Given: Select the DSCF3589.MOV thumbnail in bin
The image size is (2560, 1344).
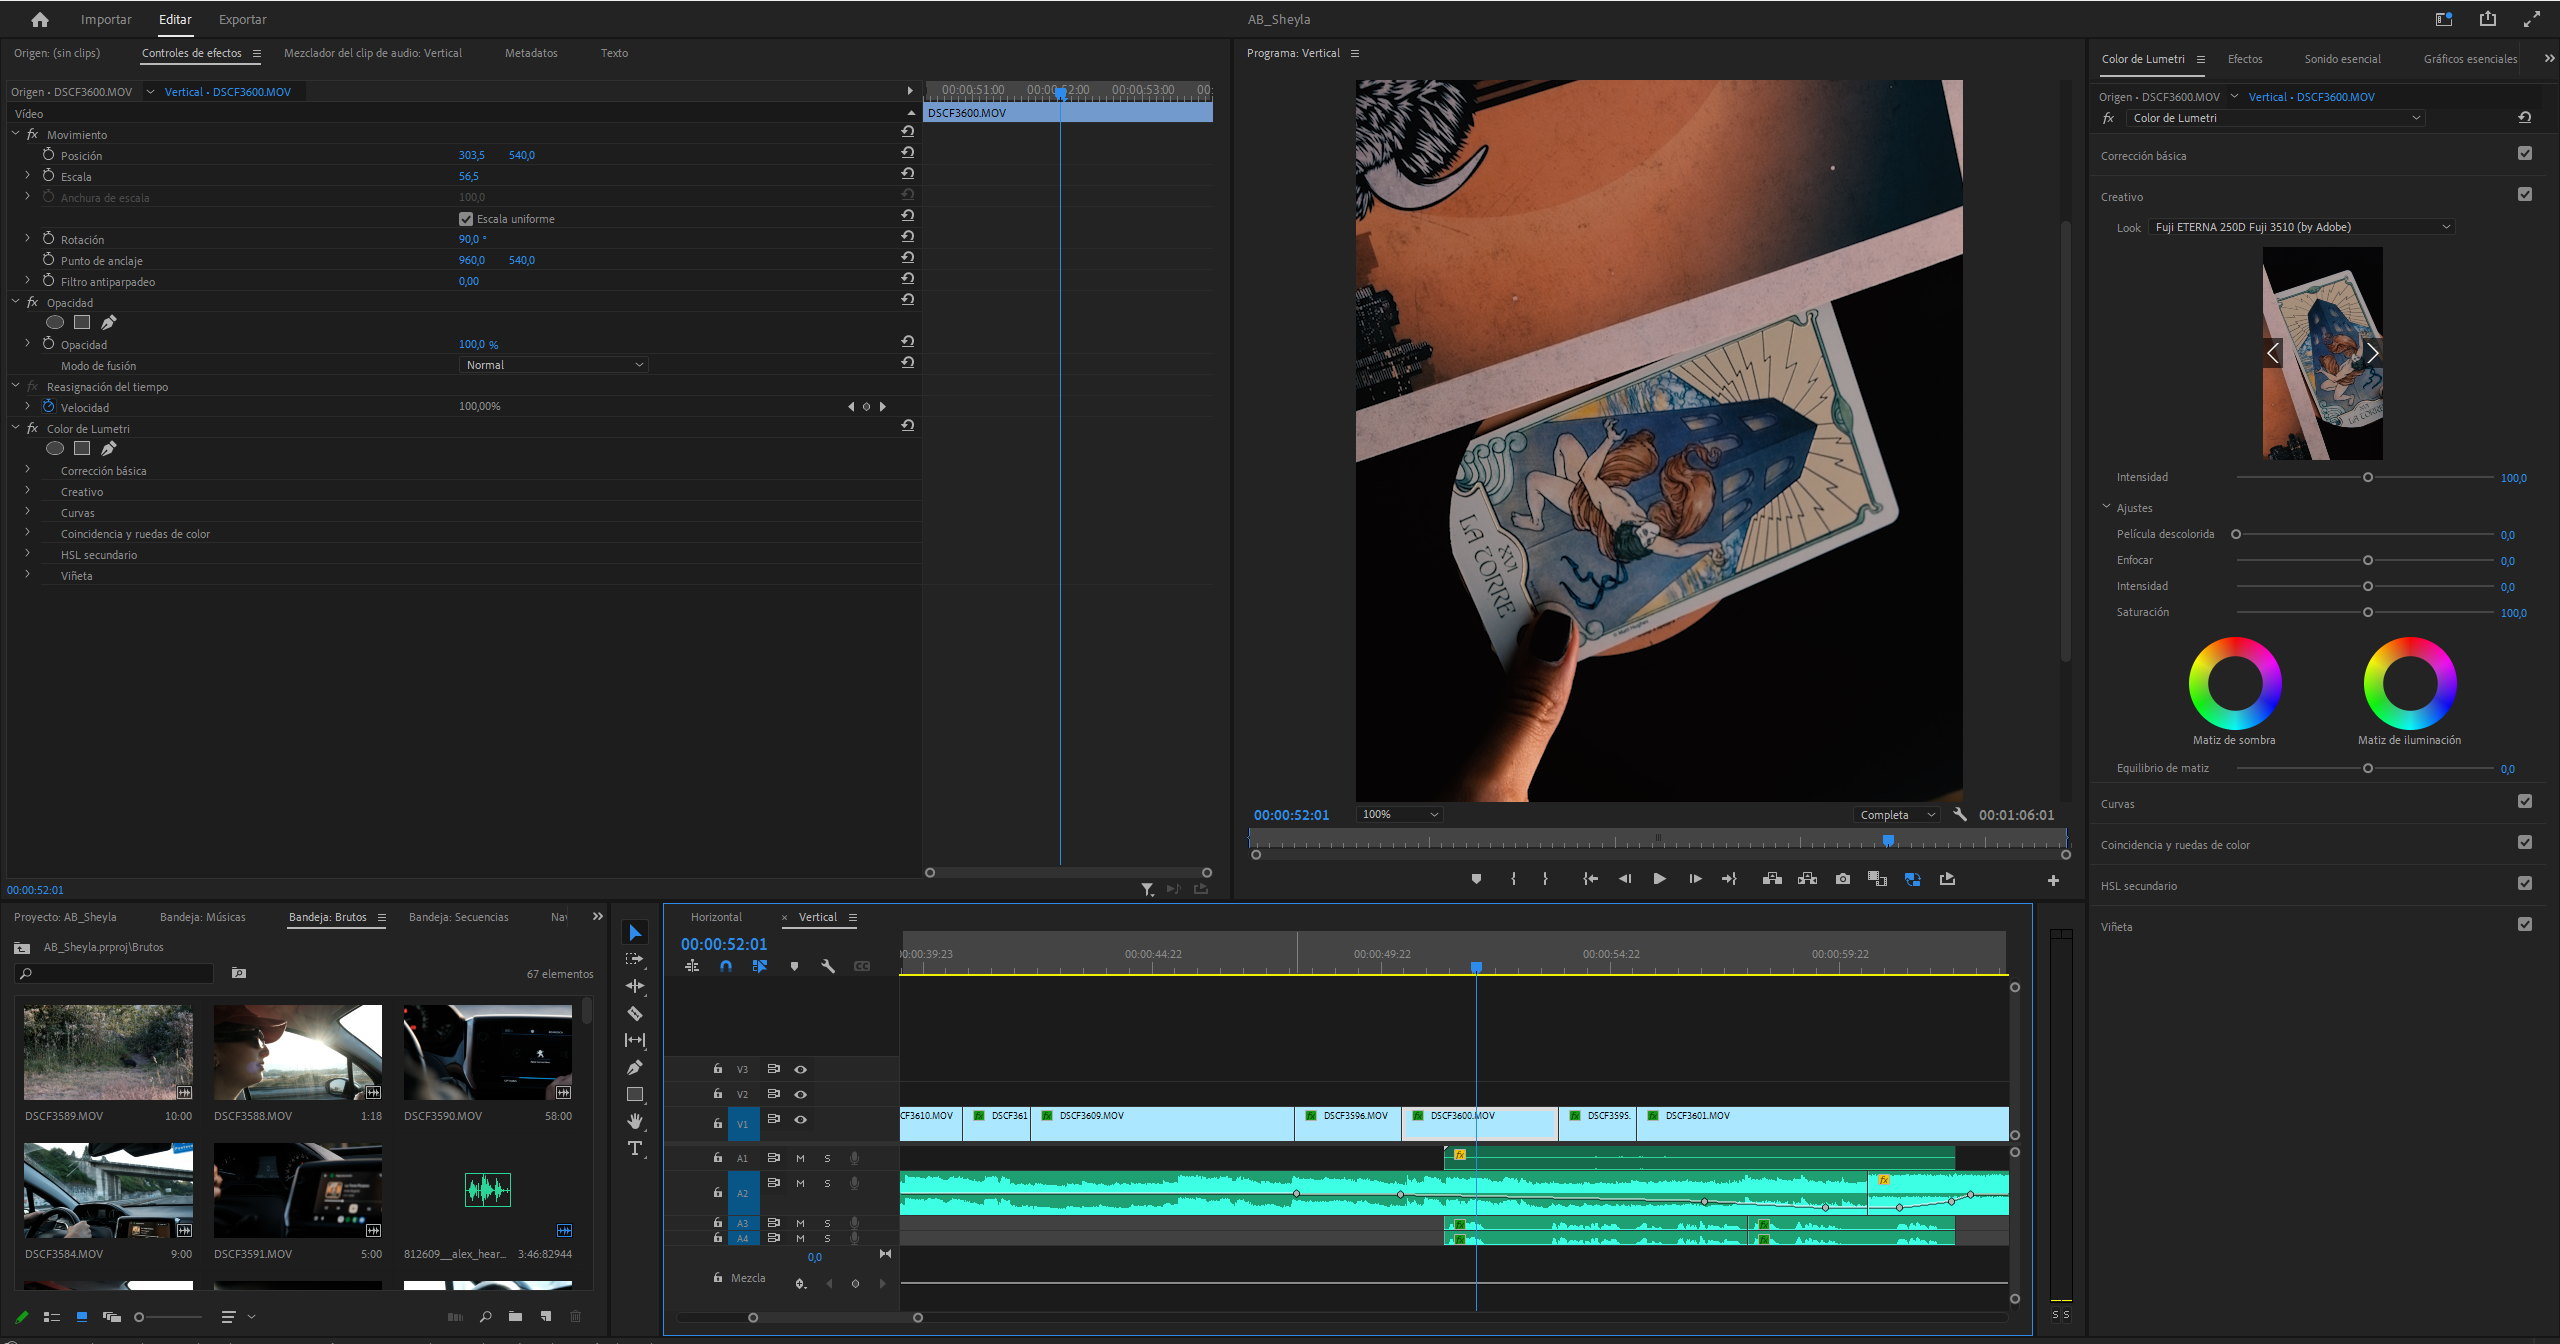Looking at the screenshot, I should 108,1052.
